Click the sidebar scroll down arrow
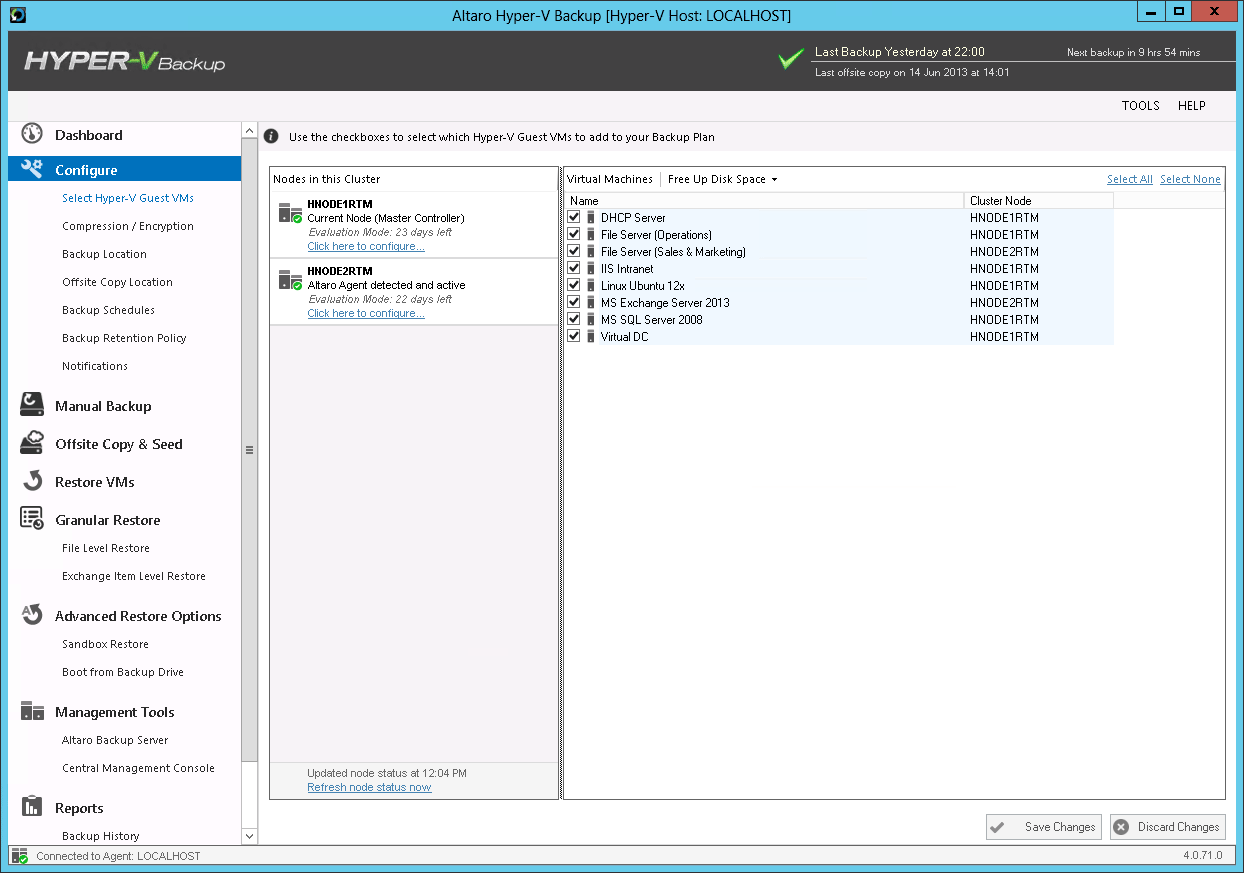Screen dimensions: 1244x873 (x=249, y=836)
